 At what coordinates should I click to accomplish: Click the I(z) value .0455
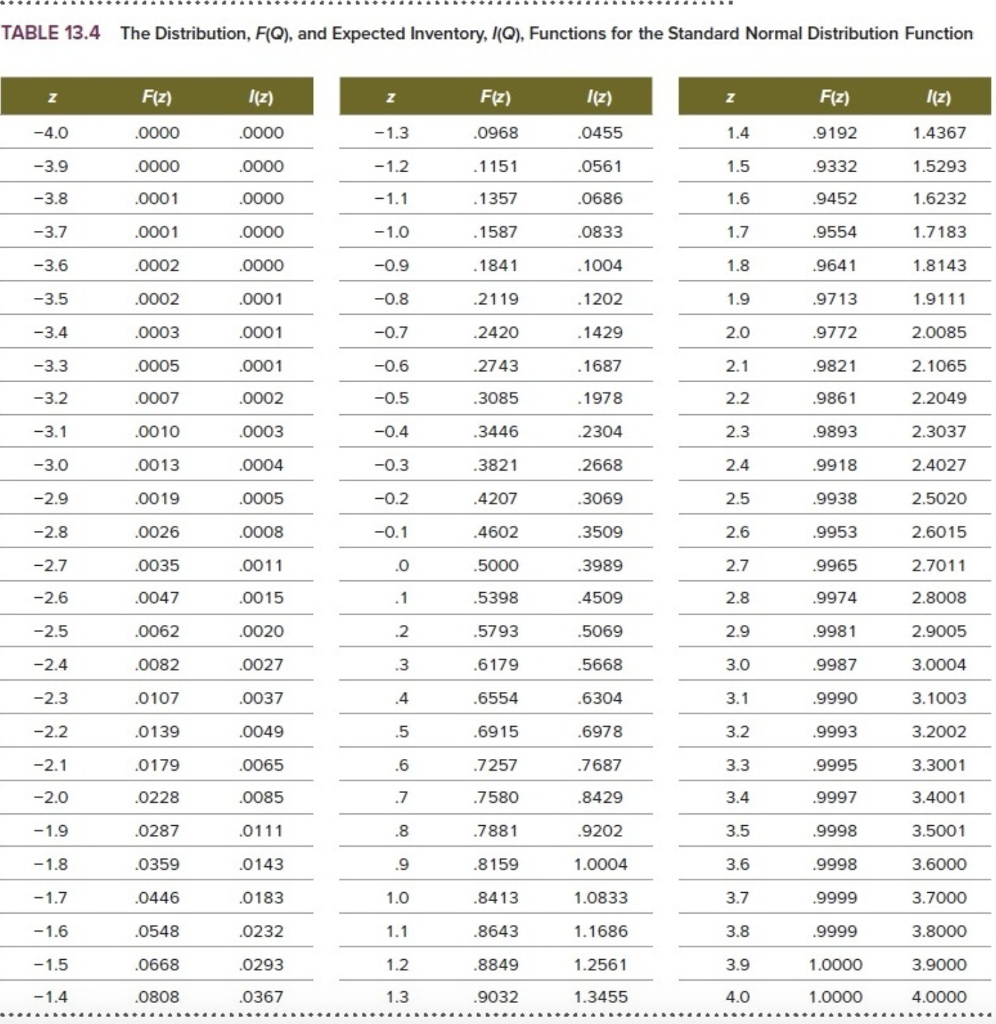coord(600,133)
